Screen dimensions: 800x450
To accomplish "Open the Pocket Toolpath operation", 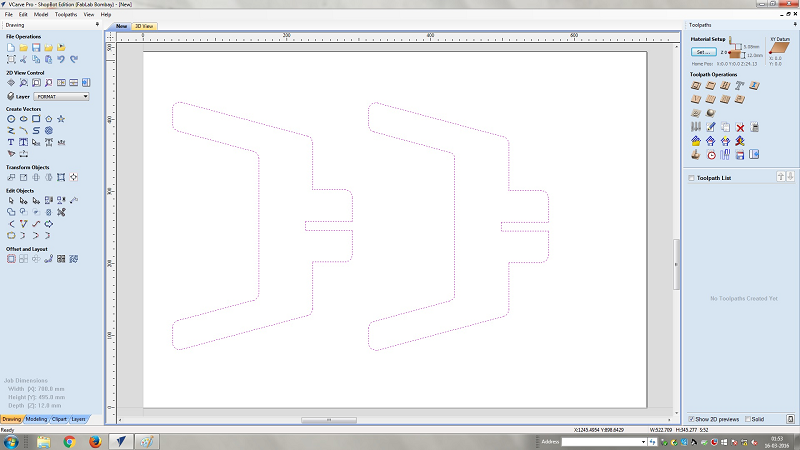I will click(x=710, y=86).
